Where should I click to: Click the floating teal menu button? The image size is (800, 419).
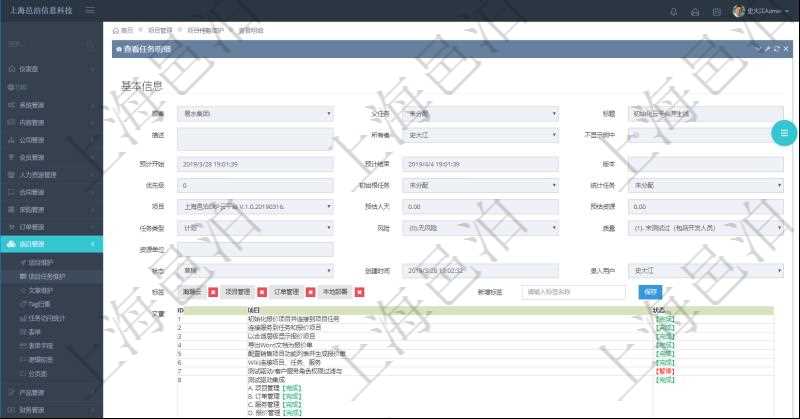point(783,132)
